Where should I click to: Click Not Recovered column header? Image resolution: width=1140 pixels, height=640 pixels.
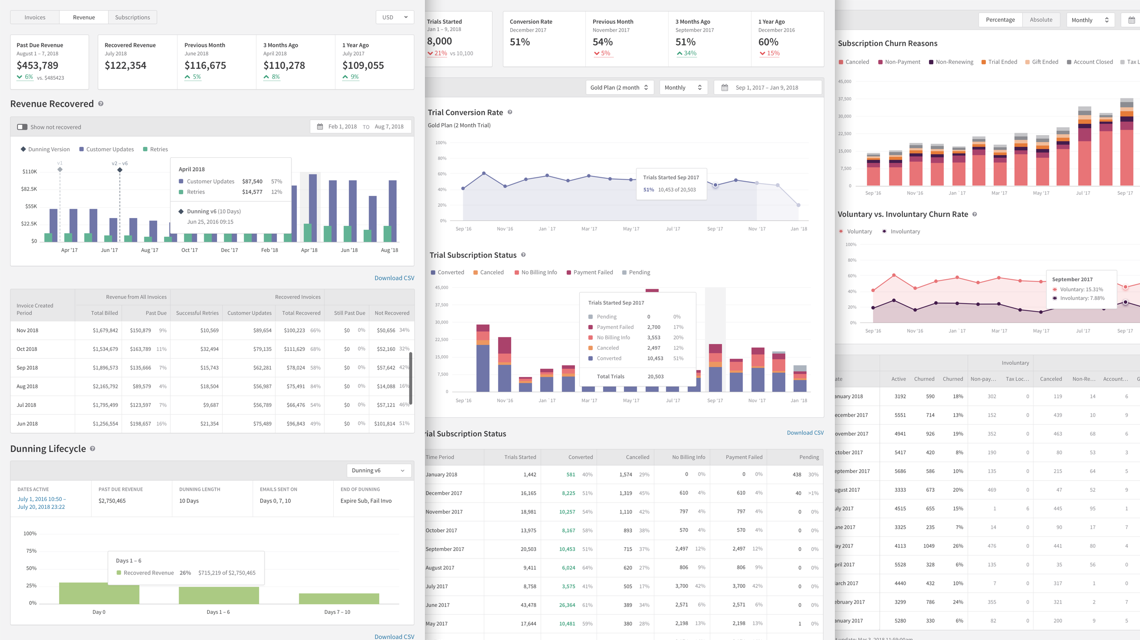392,313
